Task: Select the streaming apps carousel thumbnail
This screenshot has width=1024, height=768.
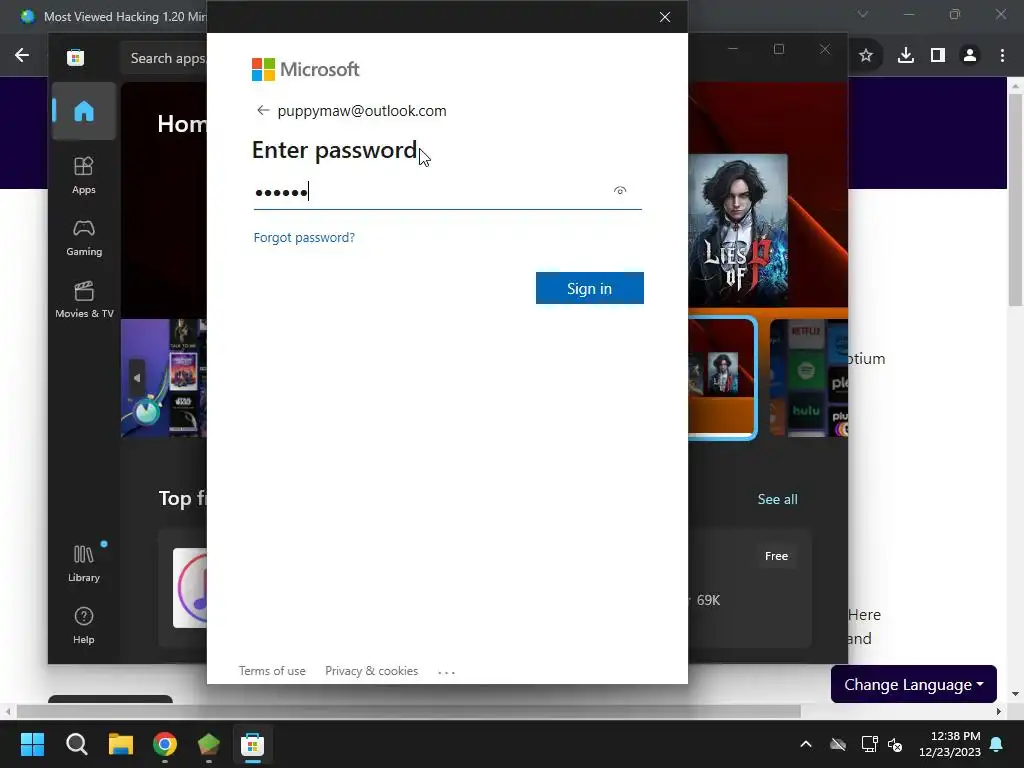Action: pyautogui.click(x=809, y=377)
